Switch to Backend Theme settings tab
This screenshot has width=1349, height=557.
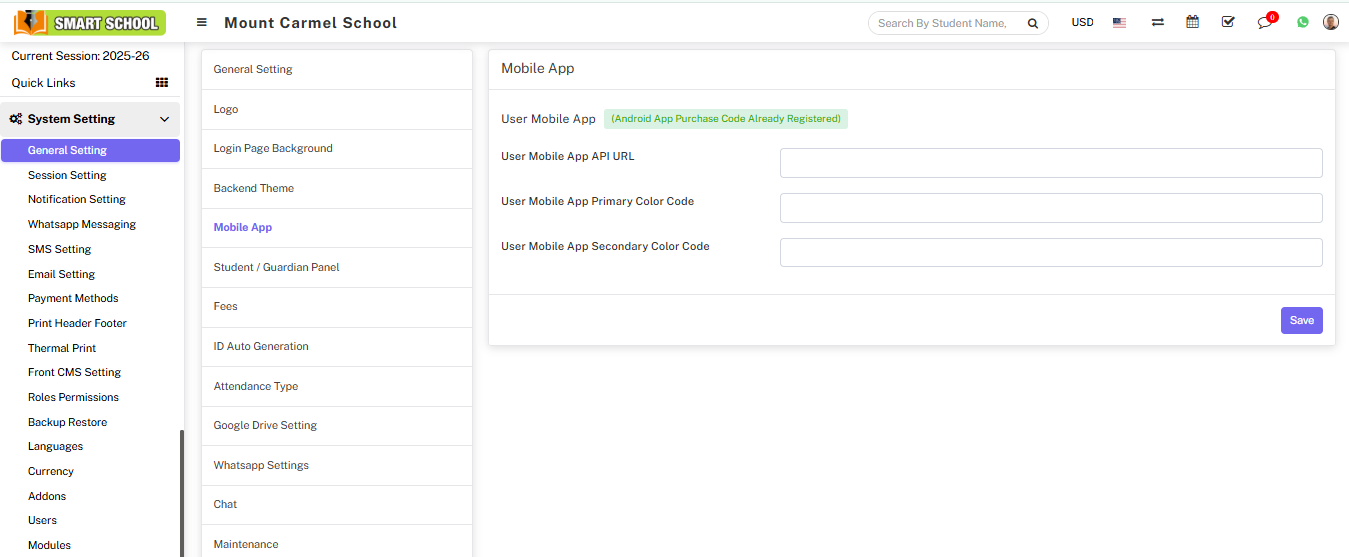(254, 188)
